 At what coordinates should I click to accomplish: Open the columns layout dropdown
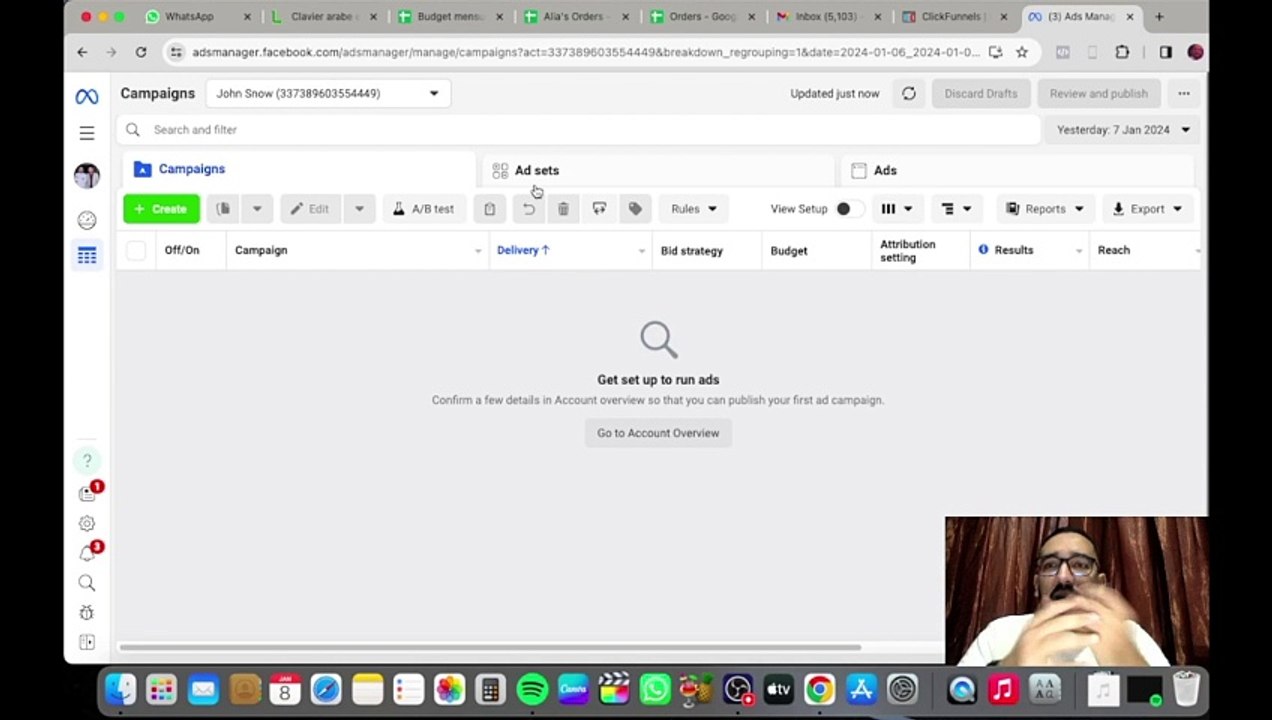[896, 209]
